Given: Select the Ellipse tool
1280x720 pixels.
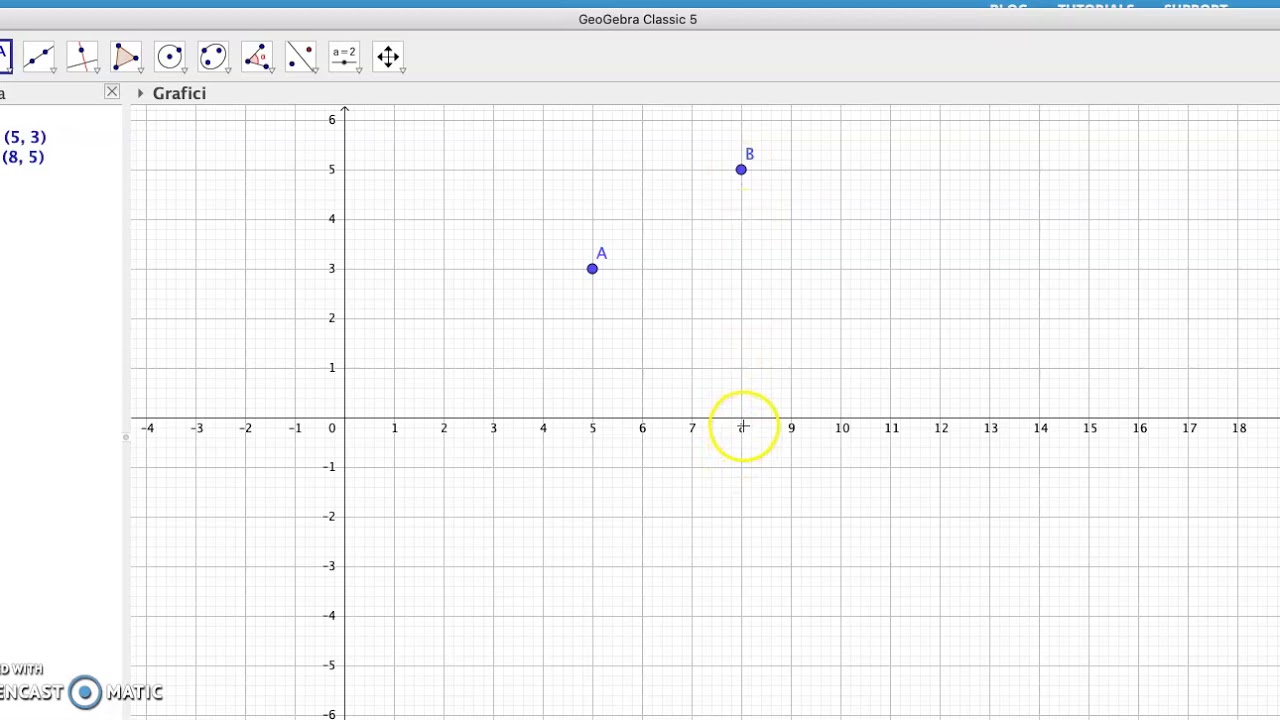Looking at the screenshot, I should point(213,56).
